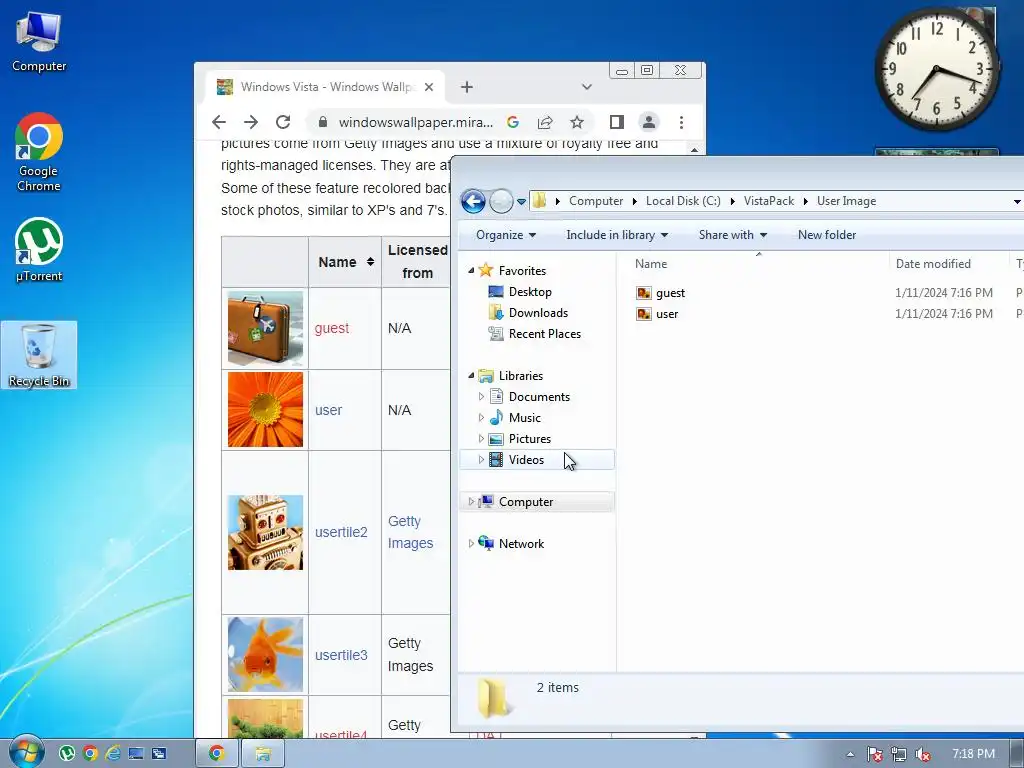
Task: Collapse the Favorites group
Action: point(471,270)
